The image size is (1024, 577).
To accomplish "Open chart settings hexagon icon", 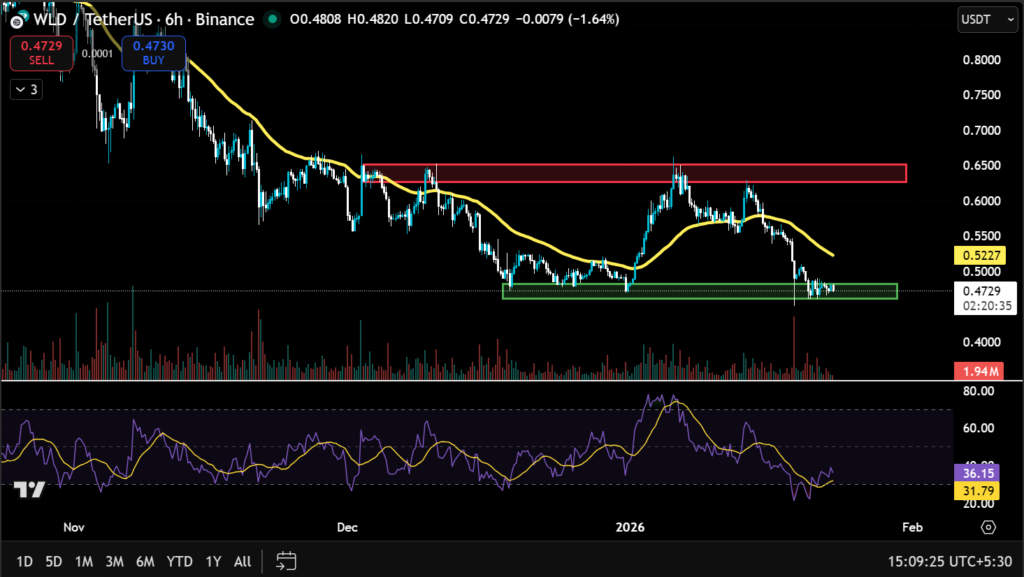I will coord(988,527).
